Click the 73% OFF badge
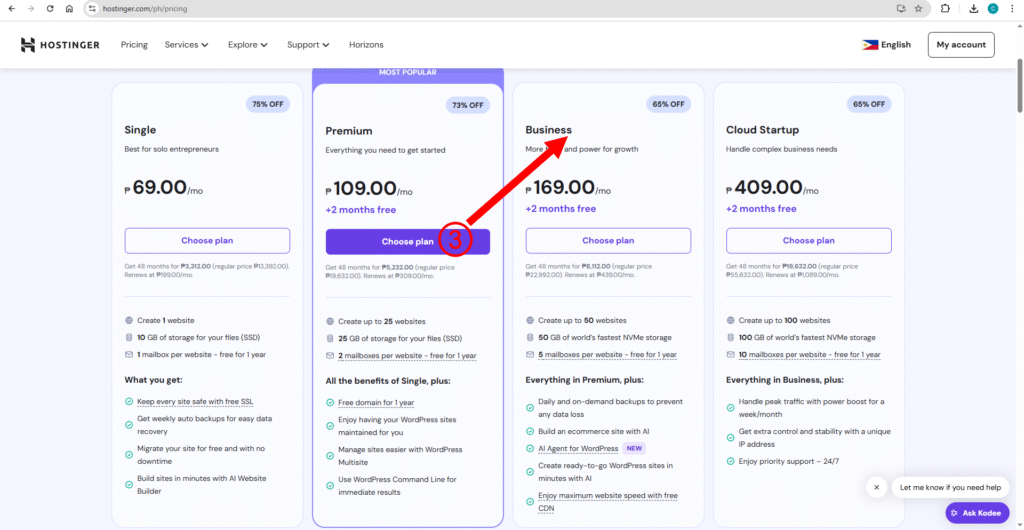Image resolution: width=1024 pixels, height=530 pixels. coord(468,105)
